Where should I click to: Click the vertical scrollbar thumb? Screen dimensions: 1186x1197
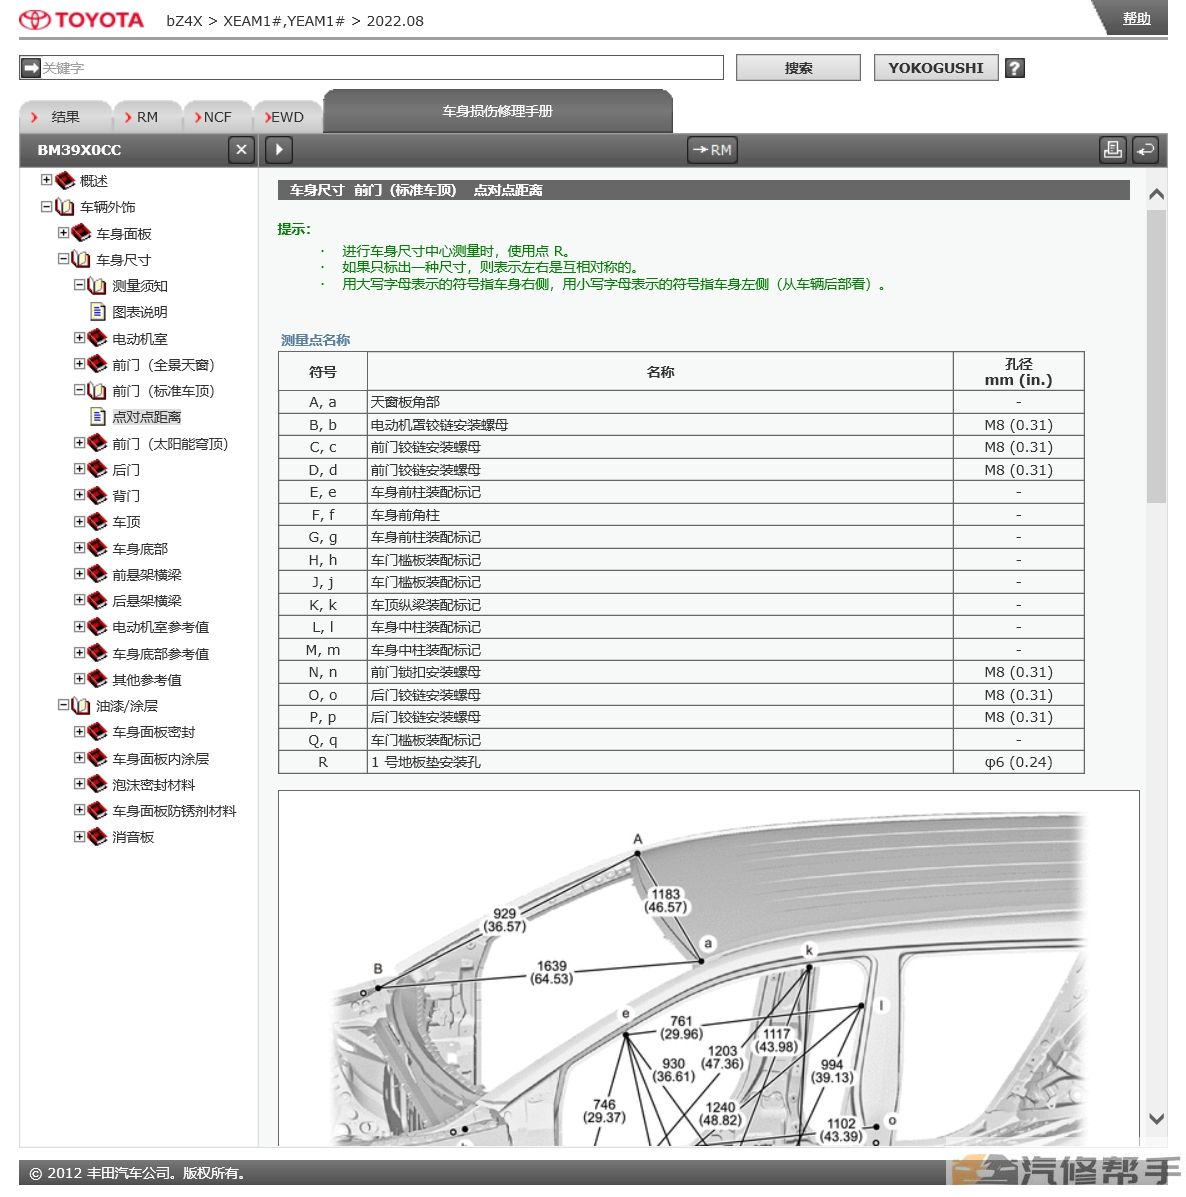coord(1156,357)
